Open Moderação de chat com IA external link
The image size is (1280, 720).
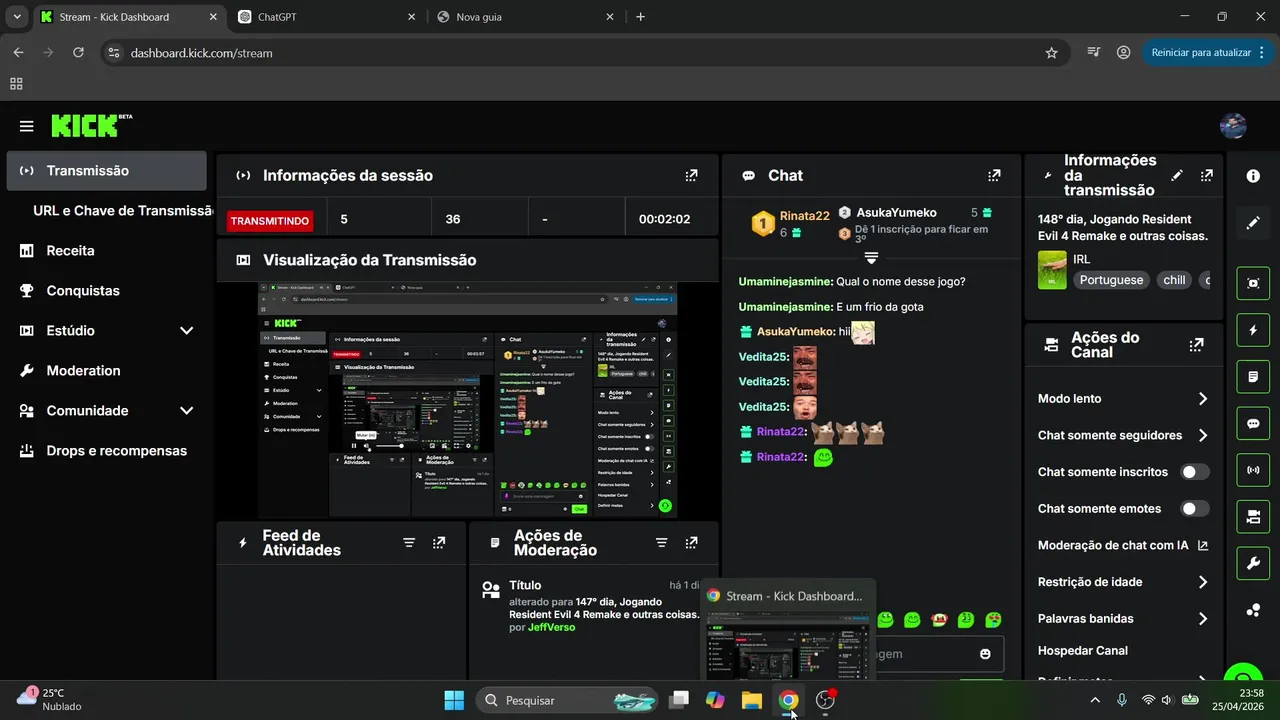pos(1202,545)
